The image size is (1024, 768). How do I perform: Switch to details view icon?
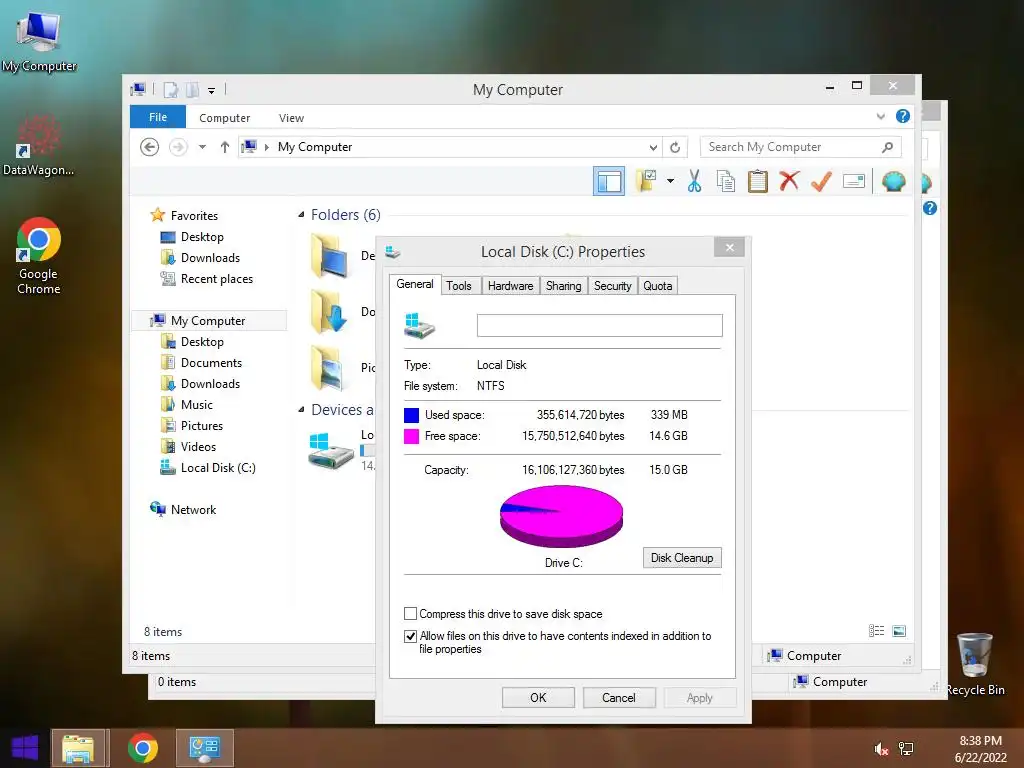point(876,630)
